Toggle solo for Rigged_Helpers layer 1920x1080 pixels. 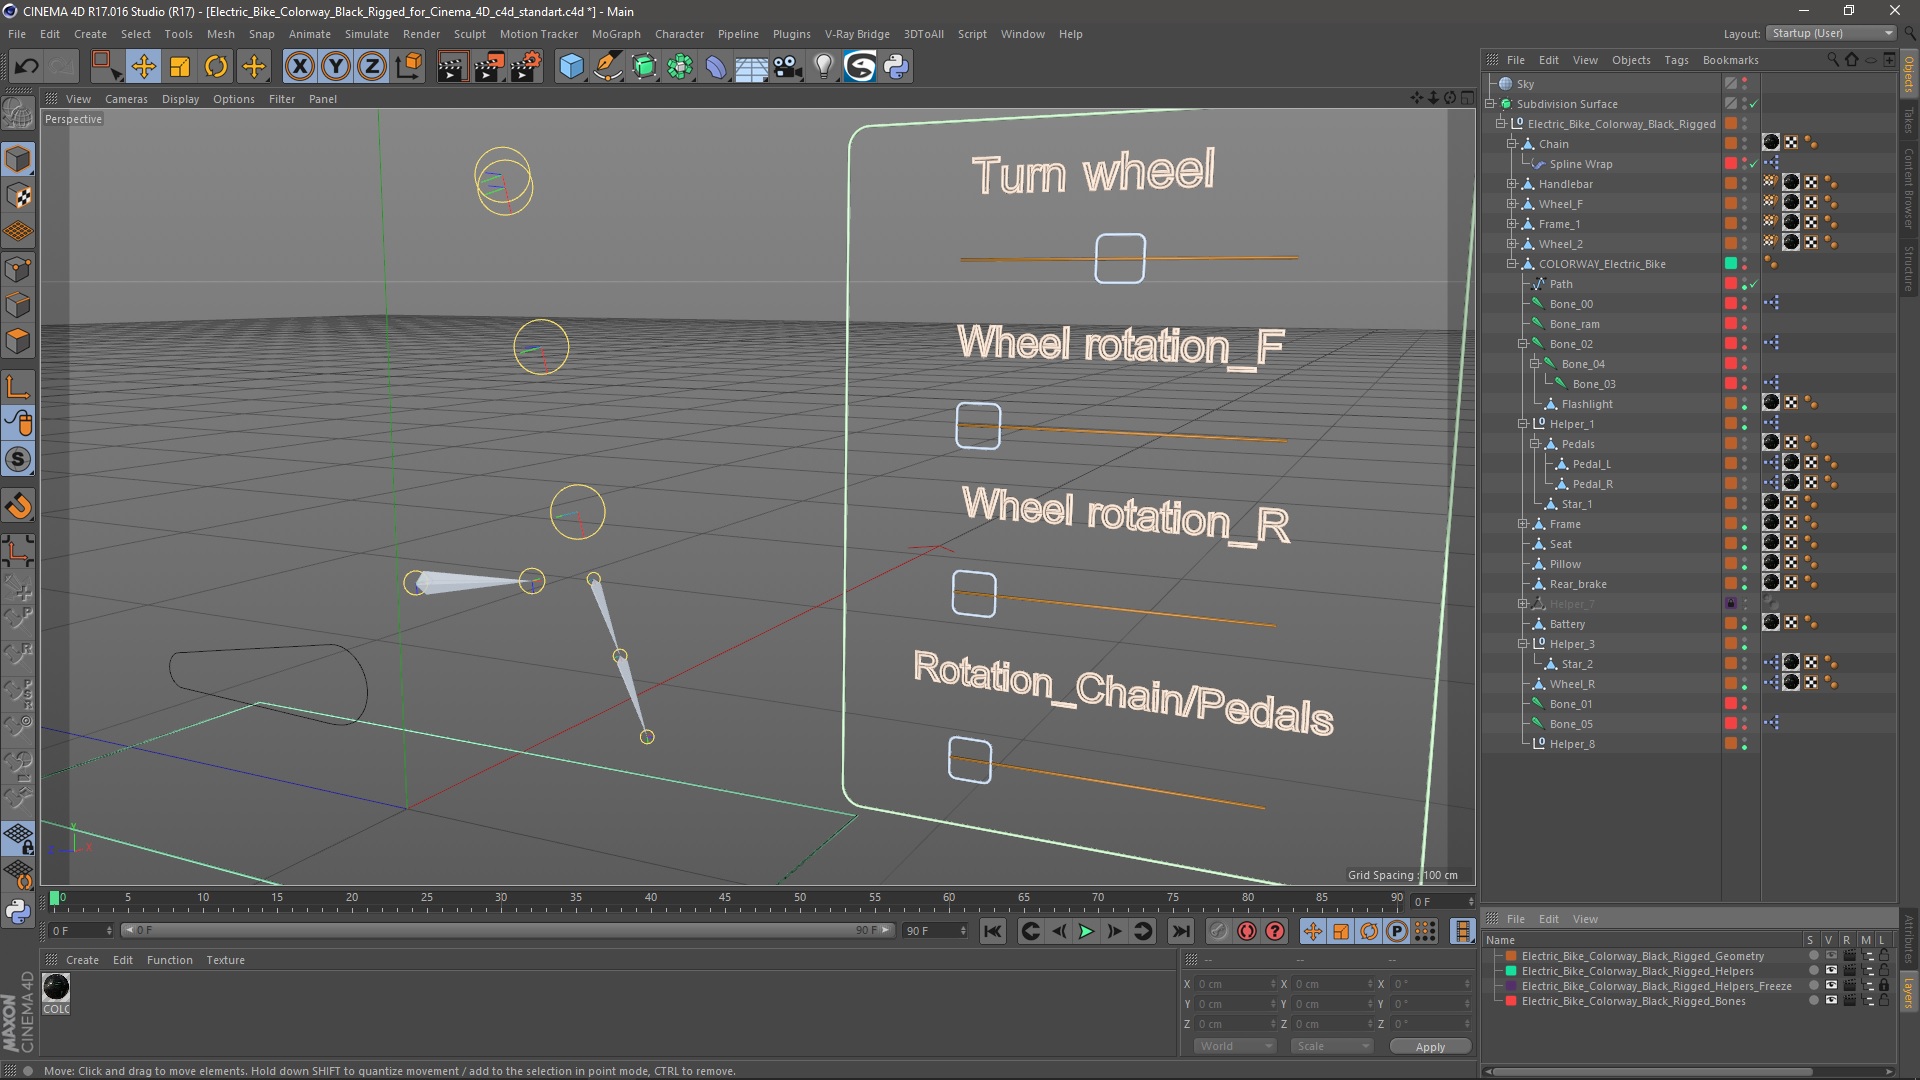[x=1812, y=971]
